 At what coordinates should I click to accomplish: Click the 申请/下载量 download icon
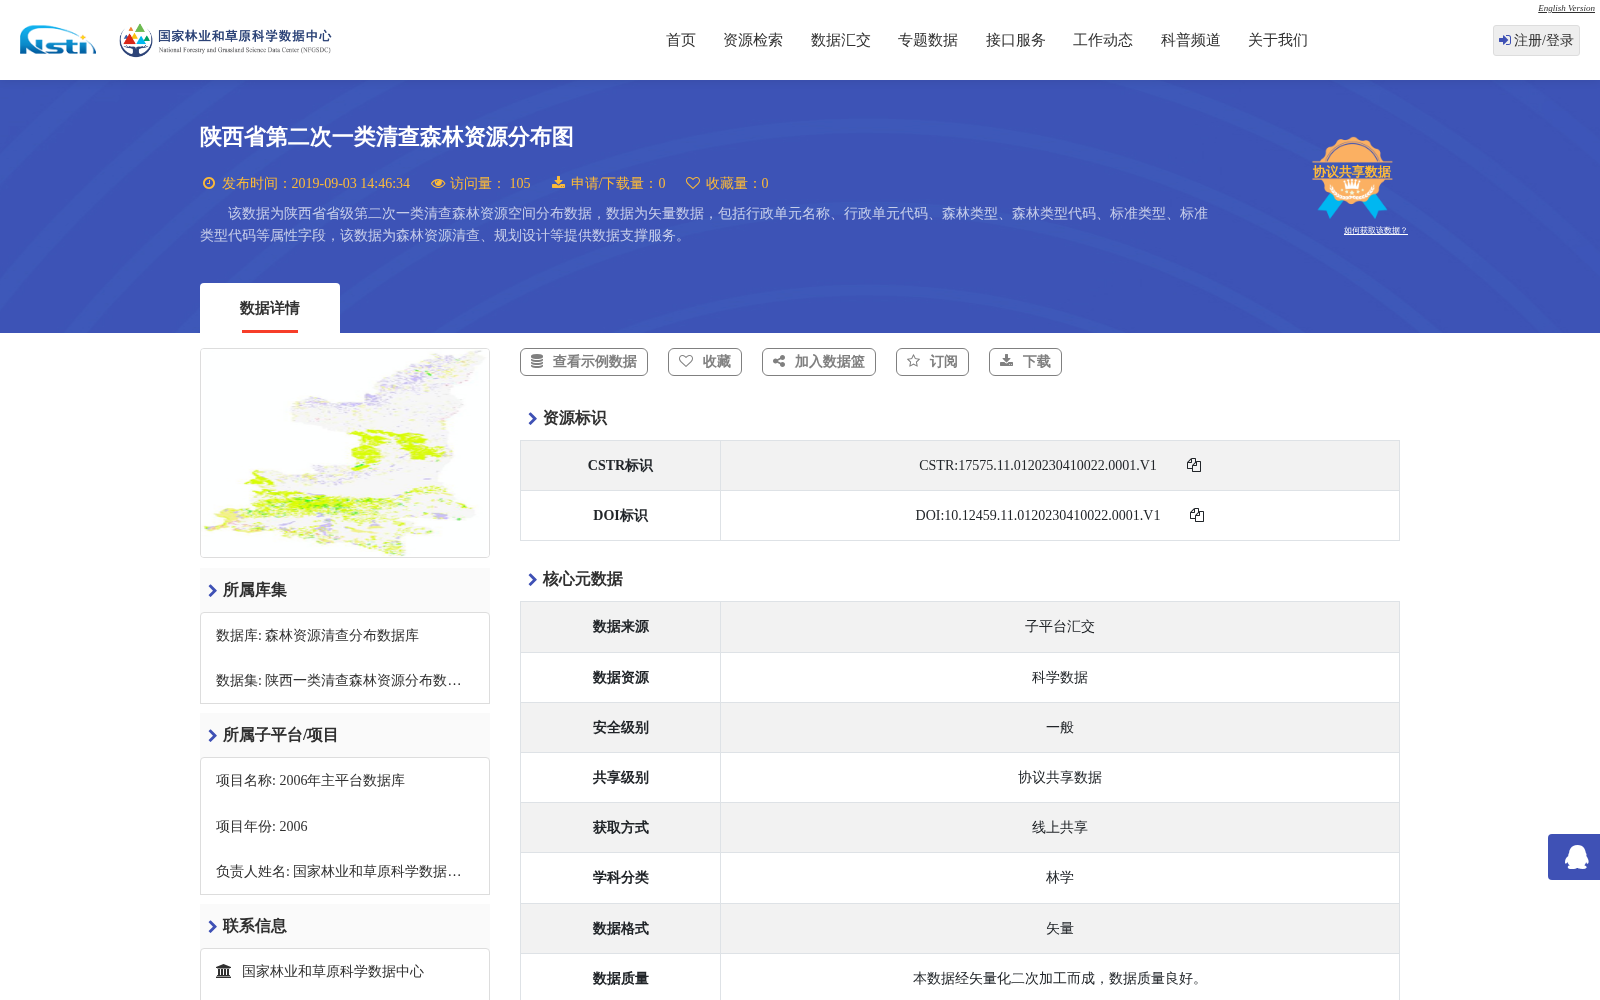(x=559, y=183)
